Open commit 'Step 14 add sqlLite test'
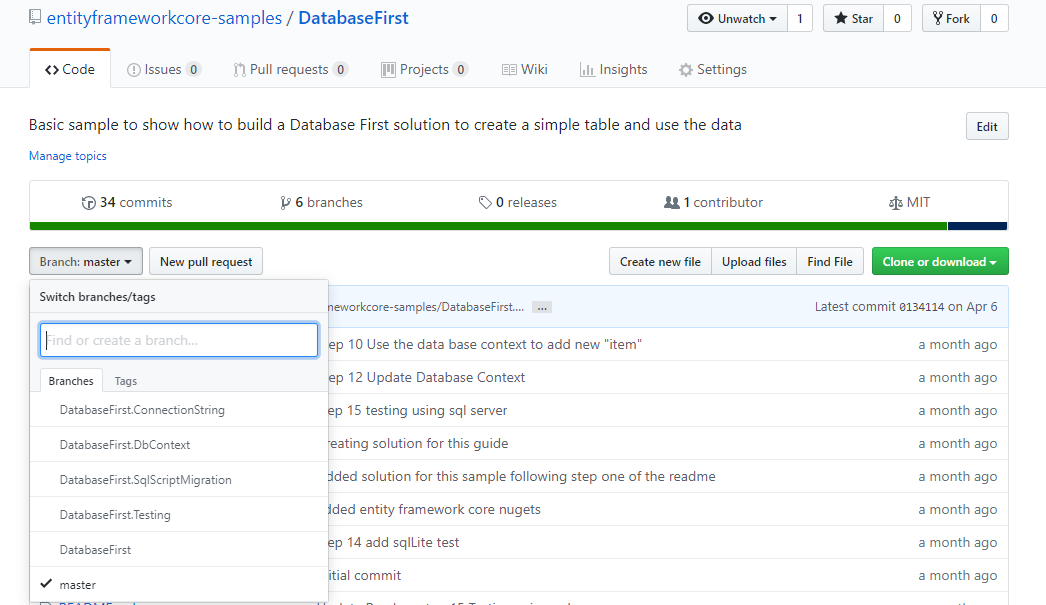Screen dimensions: 1046x605 [x=394, y=542]
